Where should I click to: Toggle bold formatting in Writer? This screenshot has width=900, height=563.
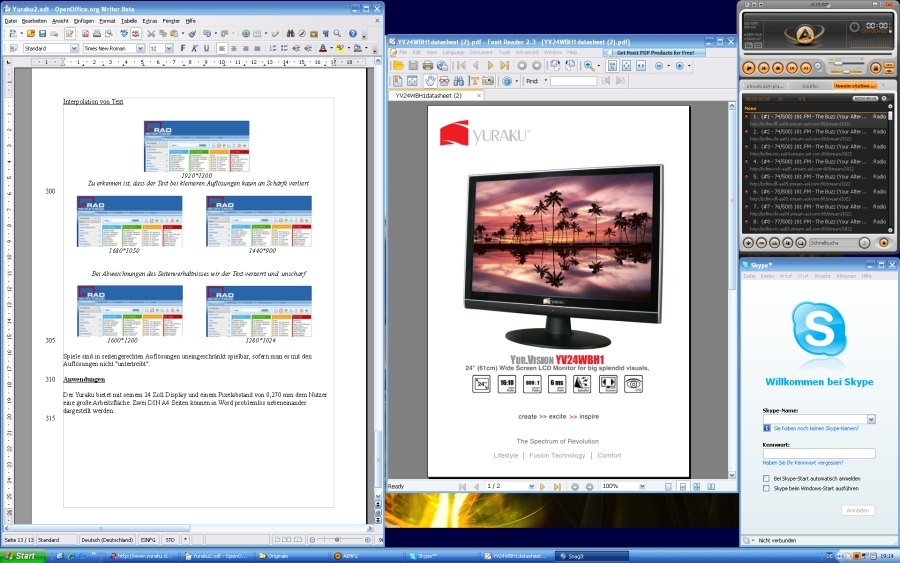[183, 48]
